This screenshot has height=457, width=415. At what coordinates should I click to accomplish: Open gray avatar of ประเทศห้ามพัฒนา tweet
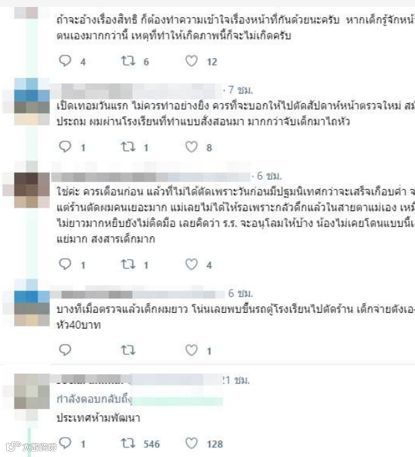pos(32,392)
